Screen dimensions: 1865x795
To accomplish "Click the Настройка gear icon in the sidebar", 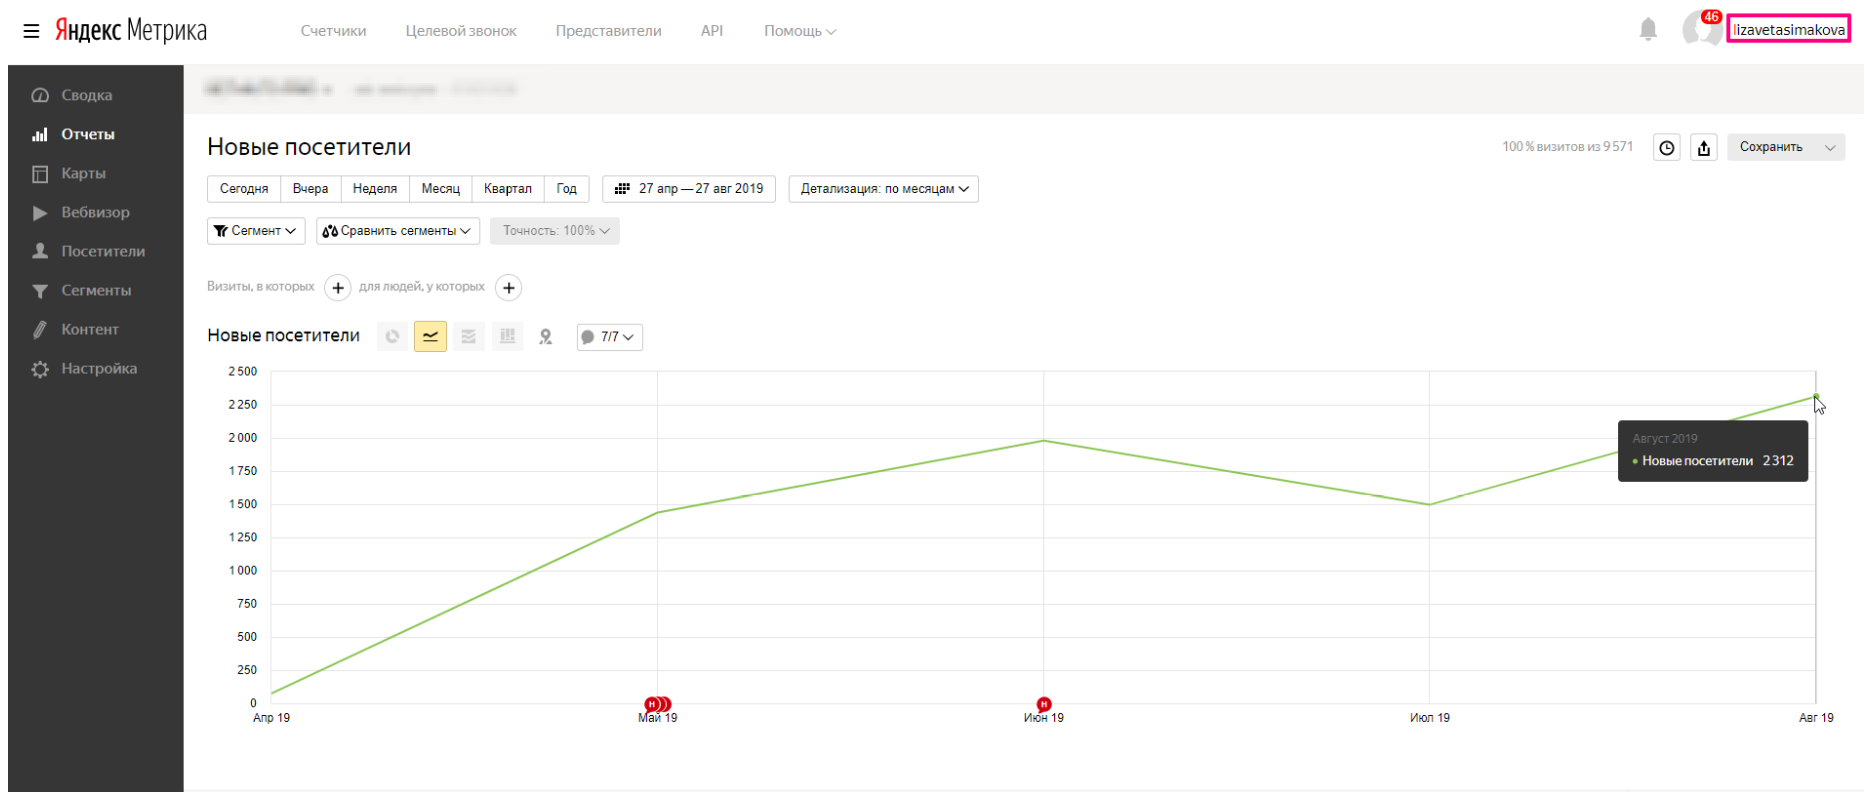I will click(40, 369).
